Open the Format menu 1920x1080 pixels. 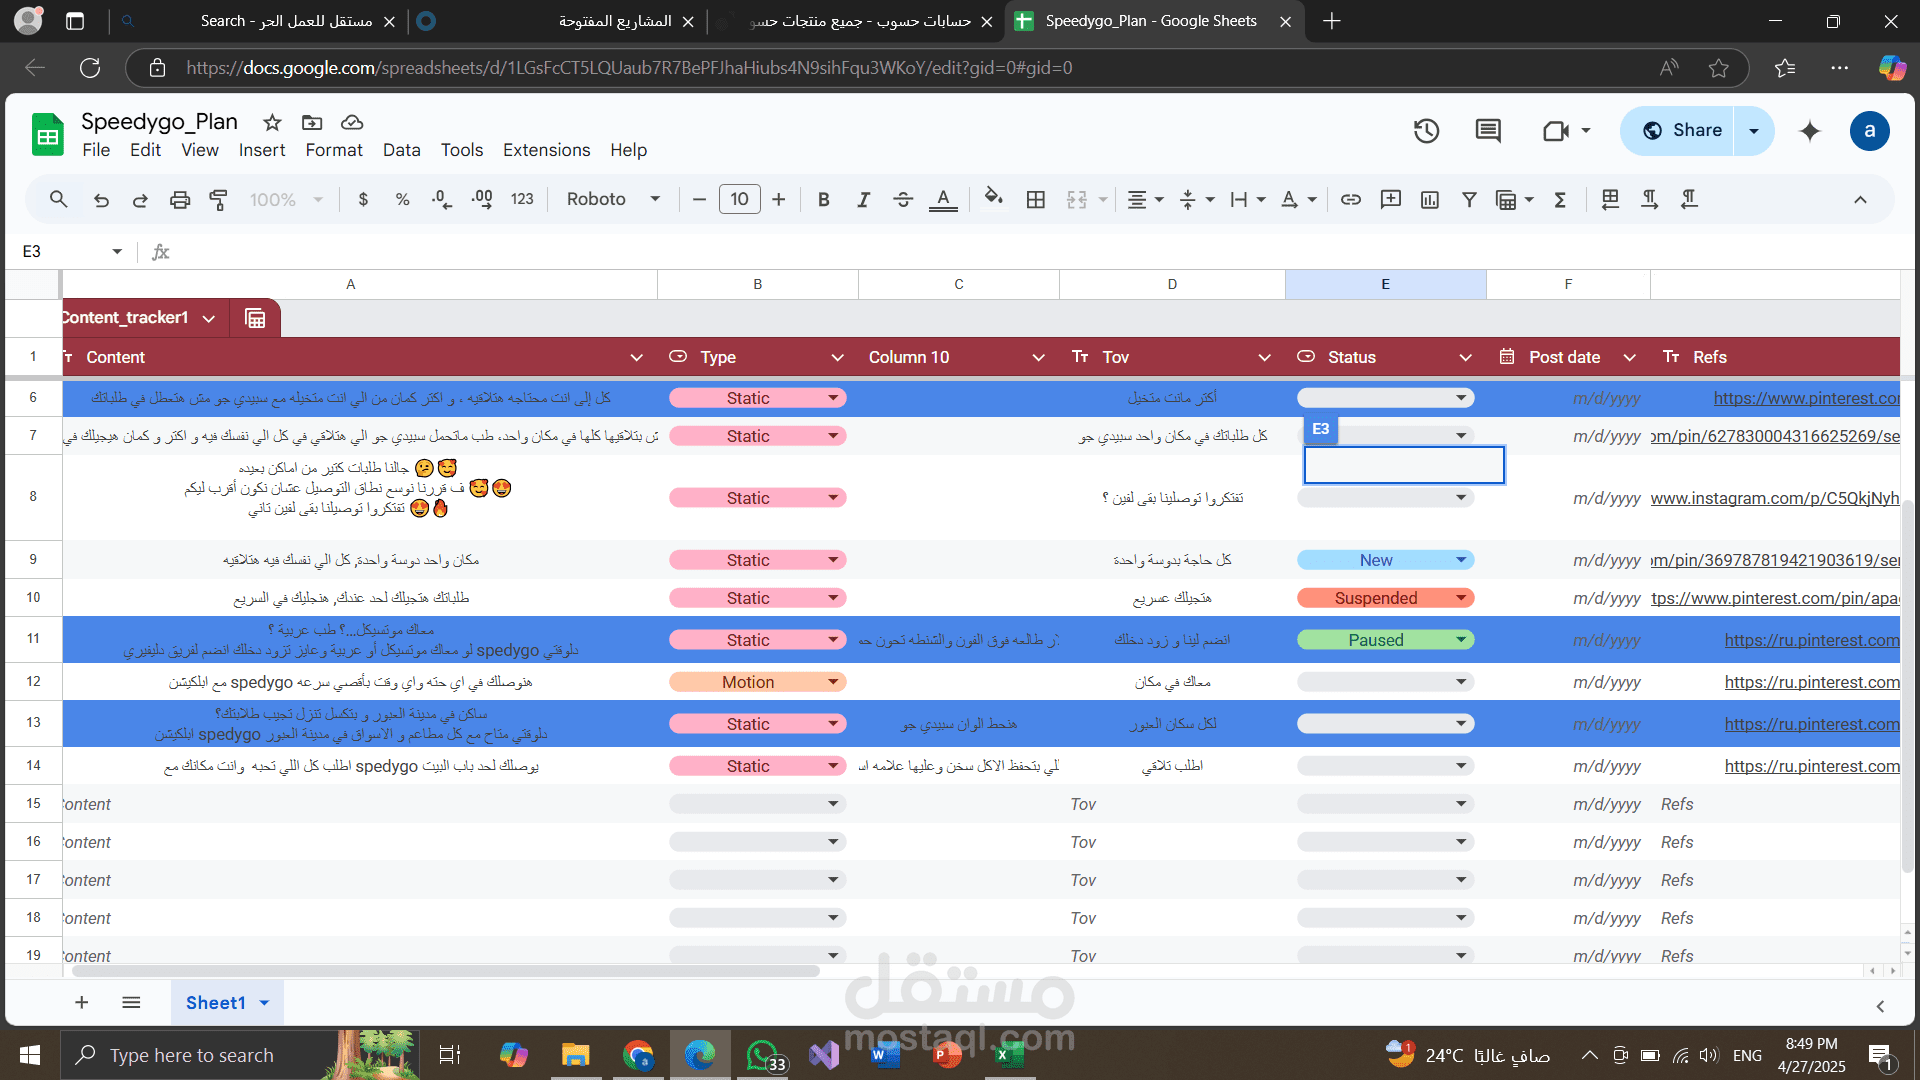point(334,150)
